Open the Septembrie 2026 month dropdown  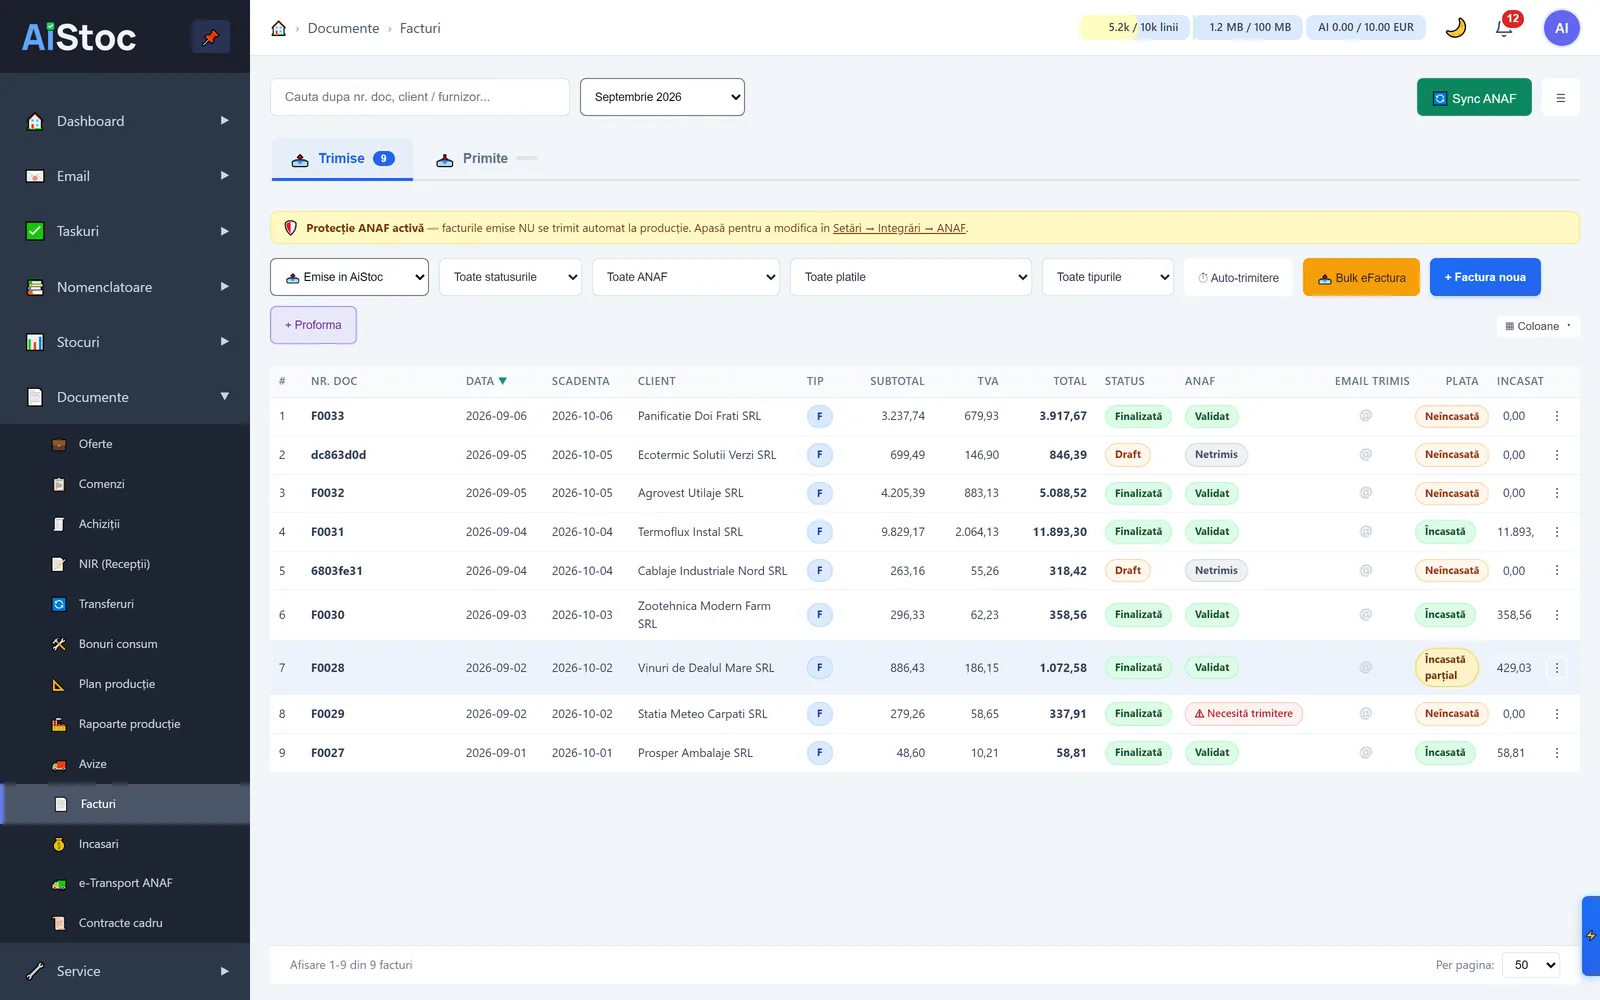pos(662,97)
